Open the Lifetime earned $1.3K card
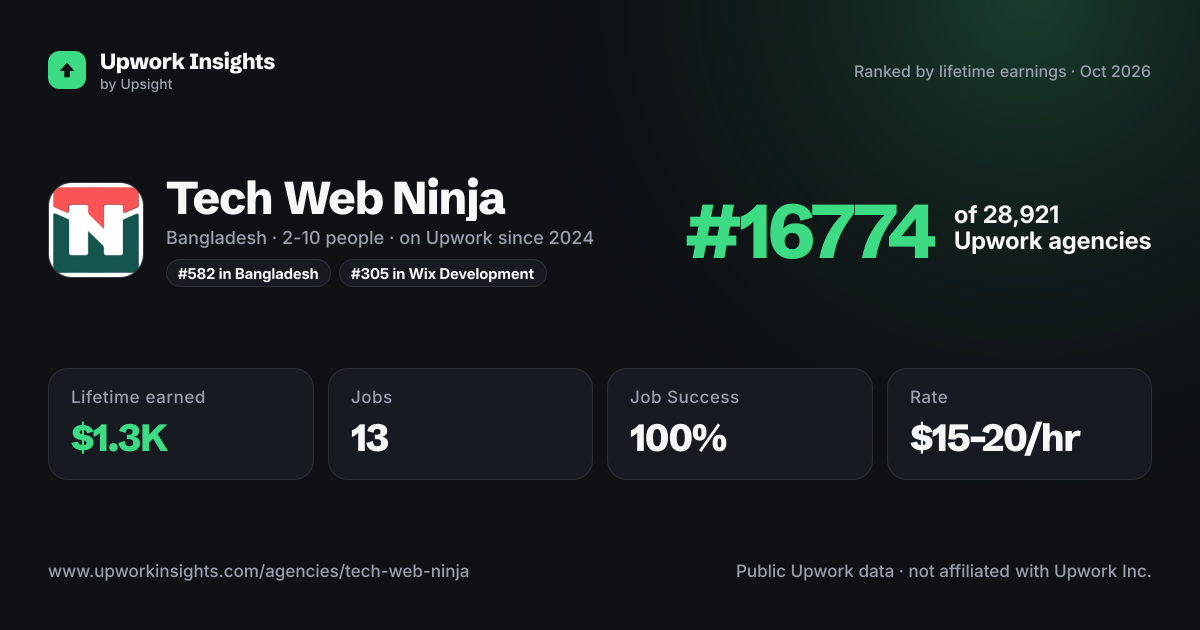This screenshot has width=1200, height=630. (x=181, y=424)
